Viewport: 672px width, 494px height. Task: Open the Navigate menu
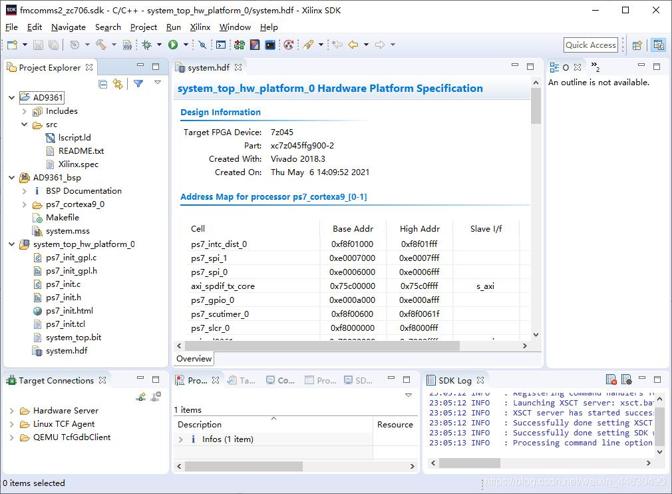[68, 27]
